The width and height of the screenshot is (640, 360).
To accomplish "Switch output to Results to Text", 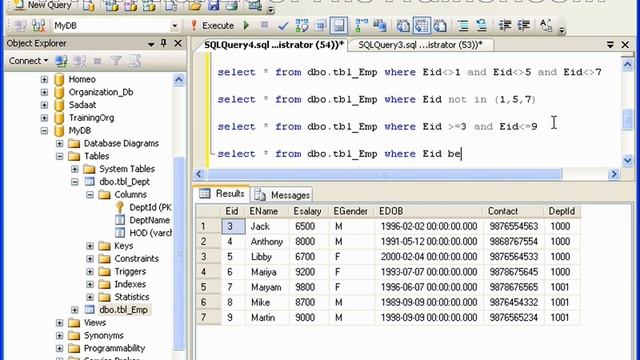I will coord(403,26).
